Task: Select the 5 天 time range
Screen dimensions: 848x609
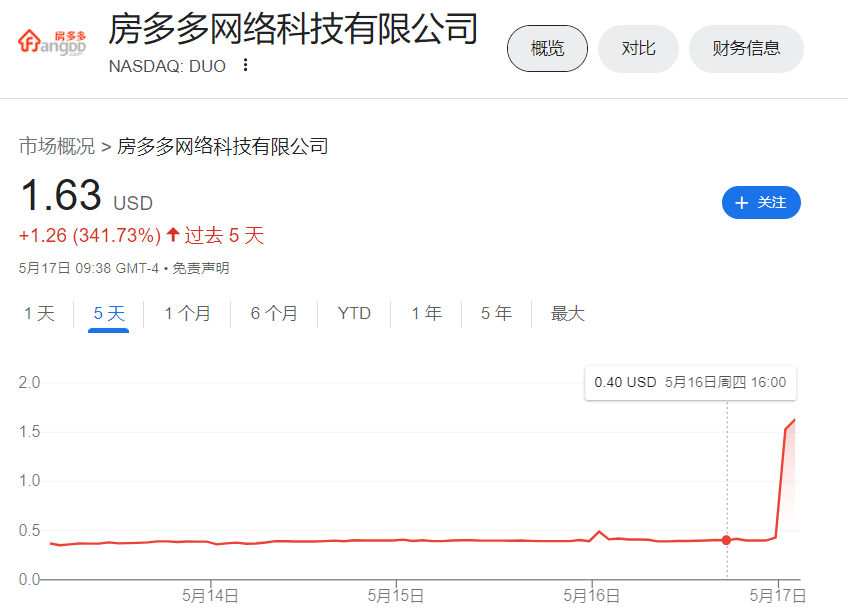Action: pyautogui.click(x=109, y=313)
